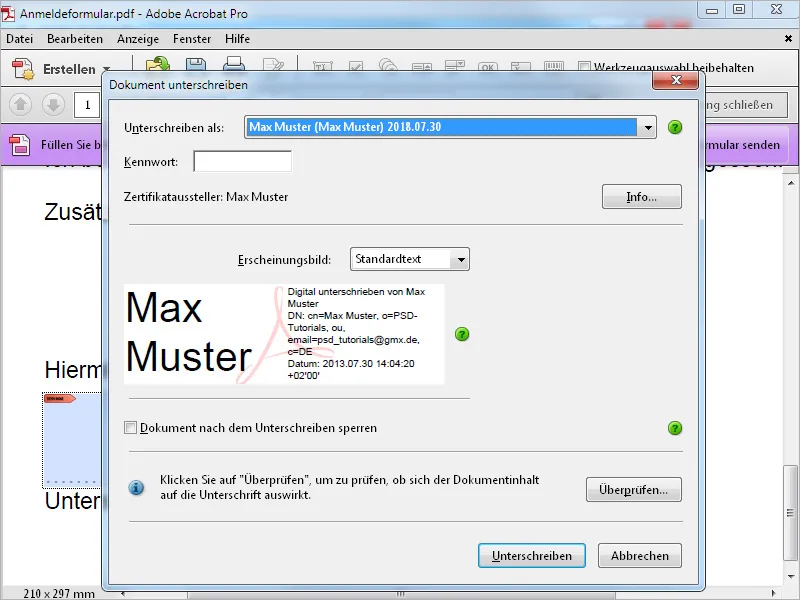Select the radio button form tool
800x600 pixels.
[x=388, y=65]
